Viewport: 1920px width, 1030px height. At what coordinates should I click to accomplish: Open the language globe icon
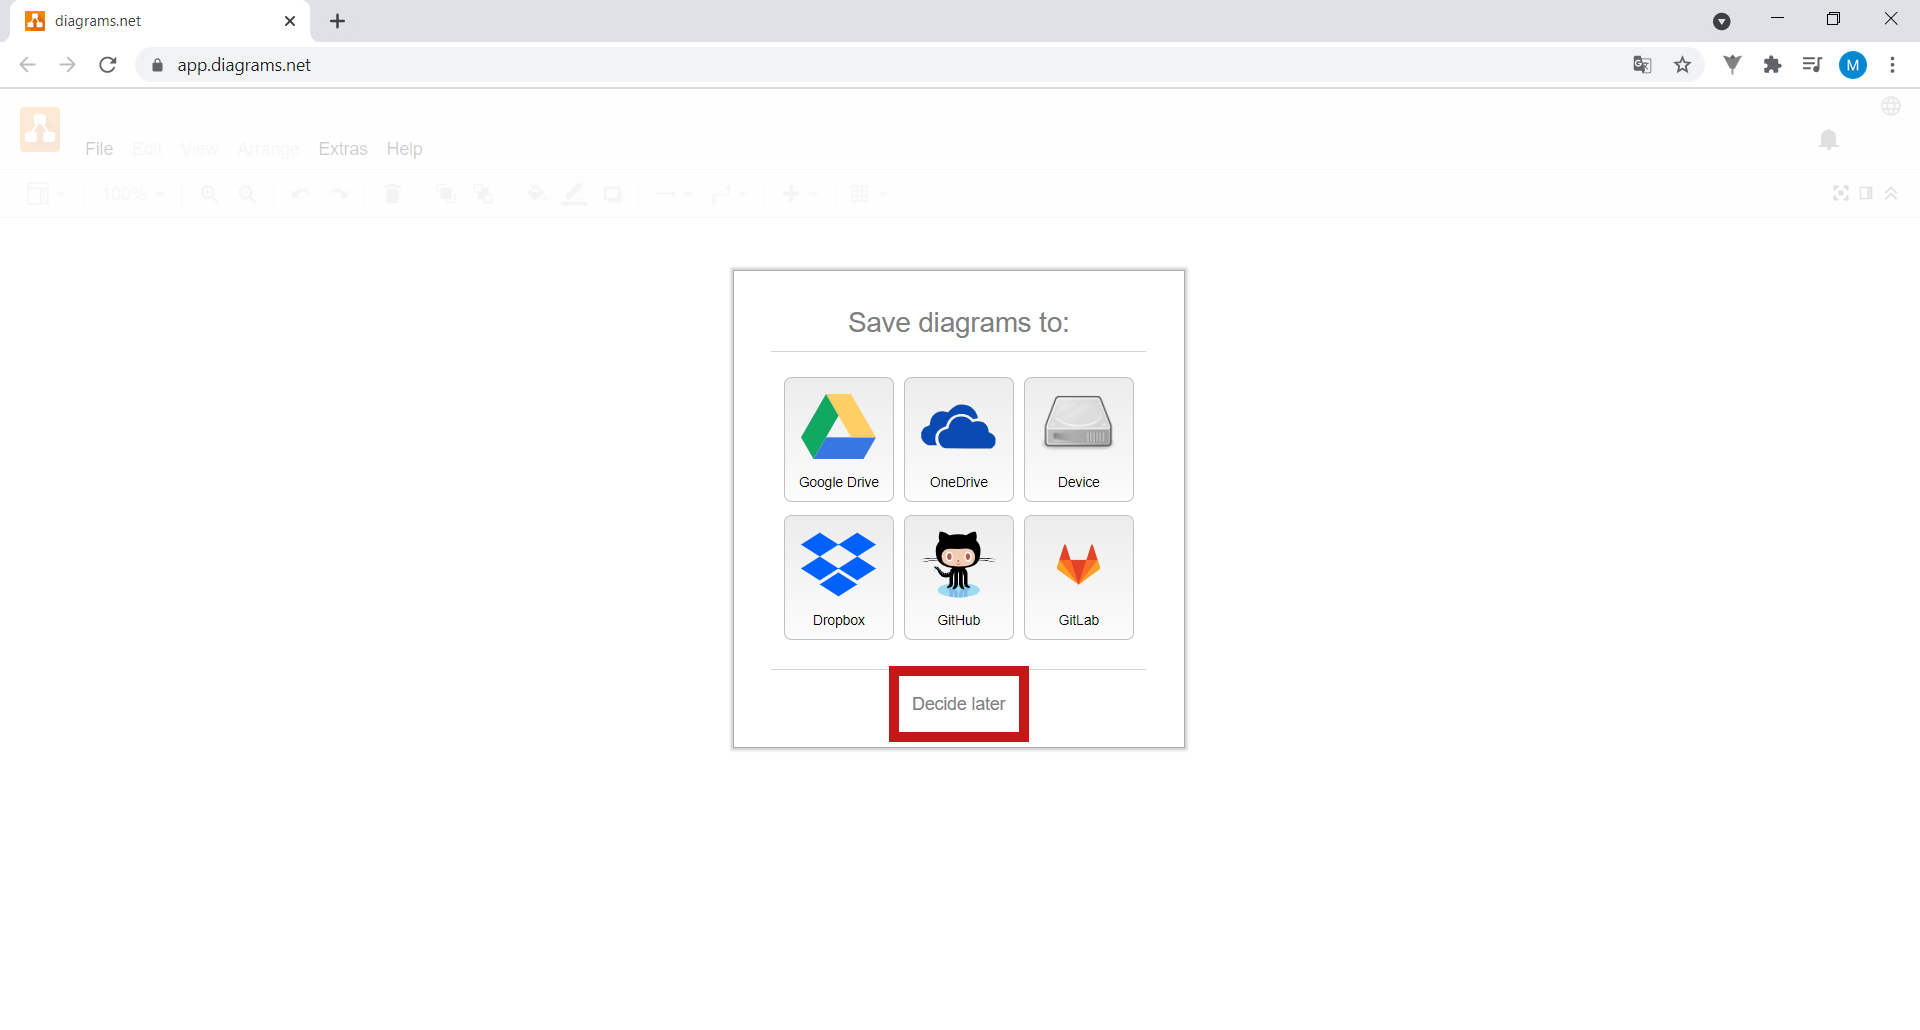point(1890,106)
